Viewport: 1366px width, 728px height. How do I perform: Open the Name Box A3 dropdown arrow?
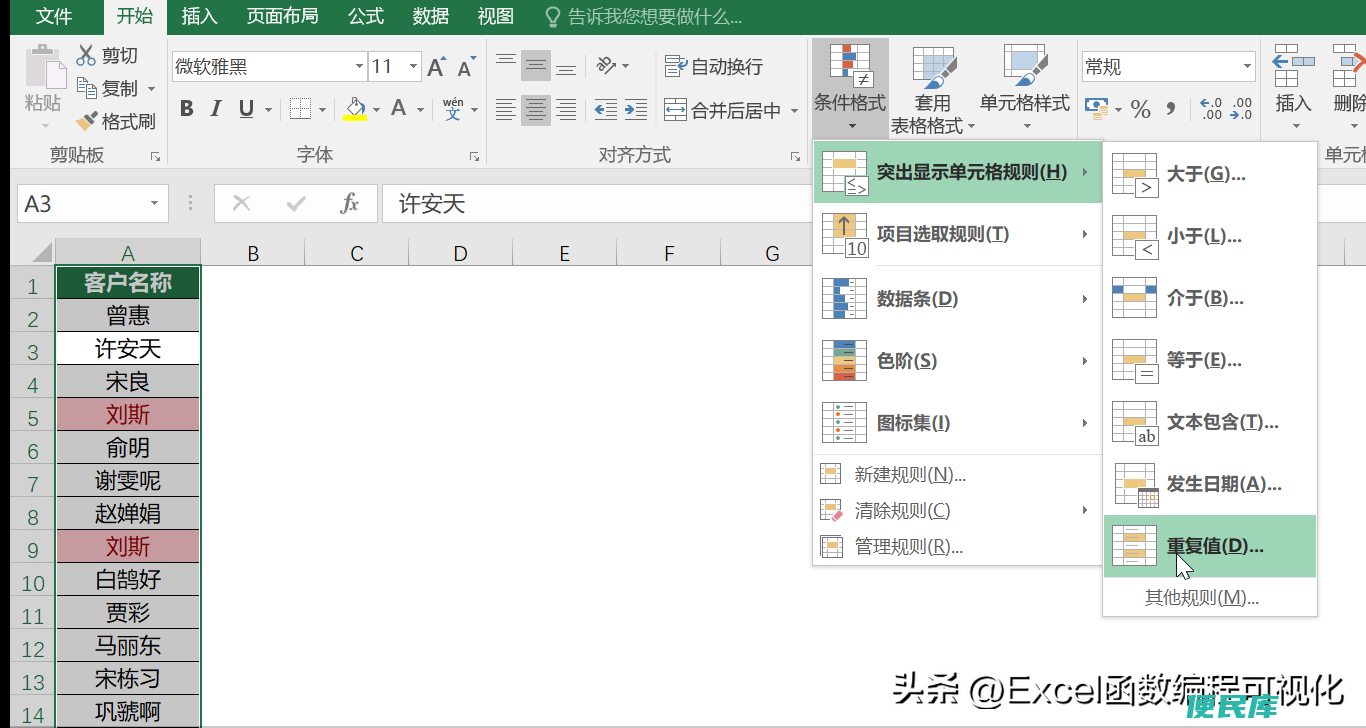click(155, 204)
